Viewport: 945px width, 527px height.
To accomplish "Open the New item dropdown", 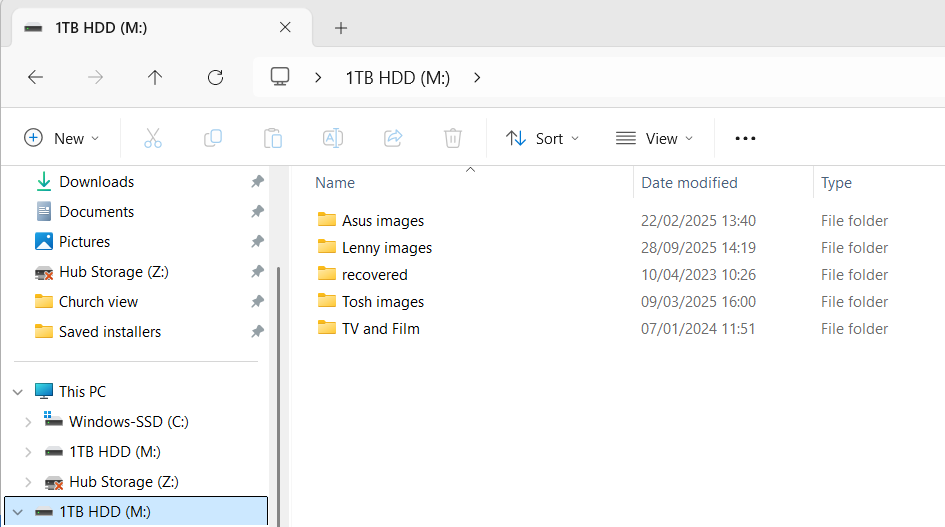I will pos(61,138).
